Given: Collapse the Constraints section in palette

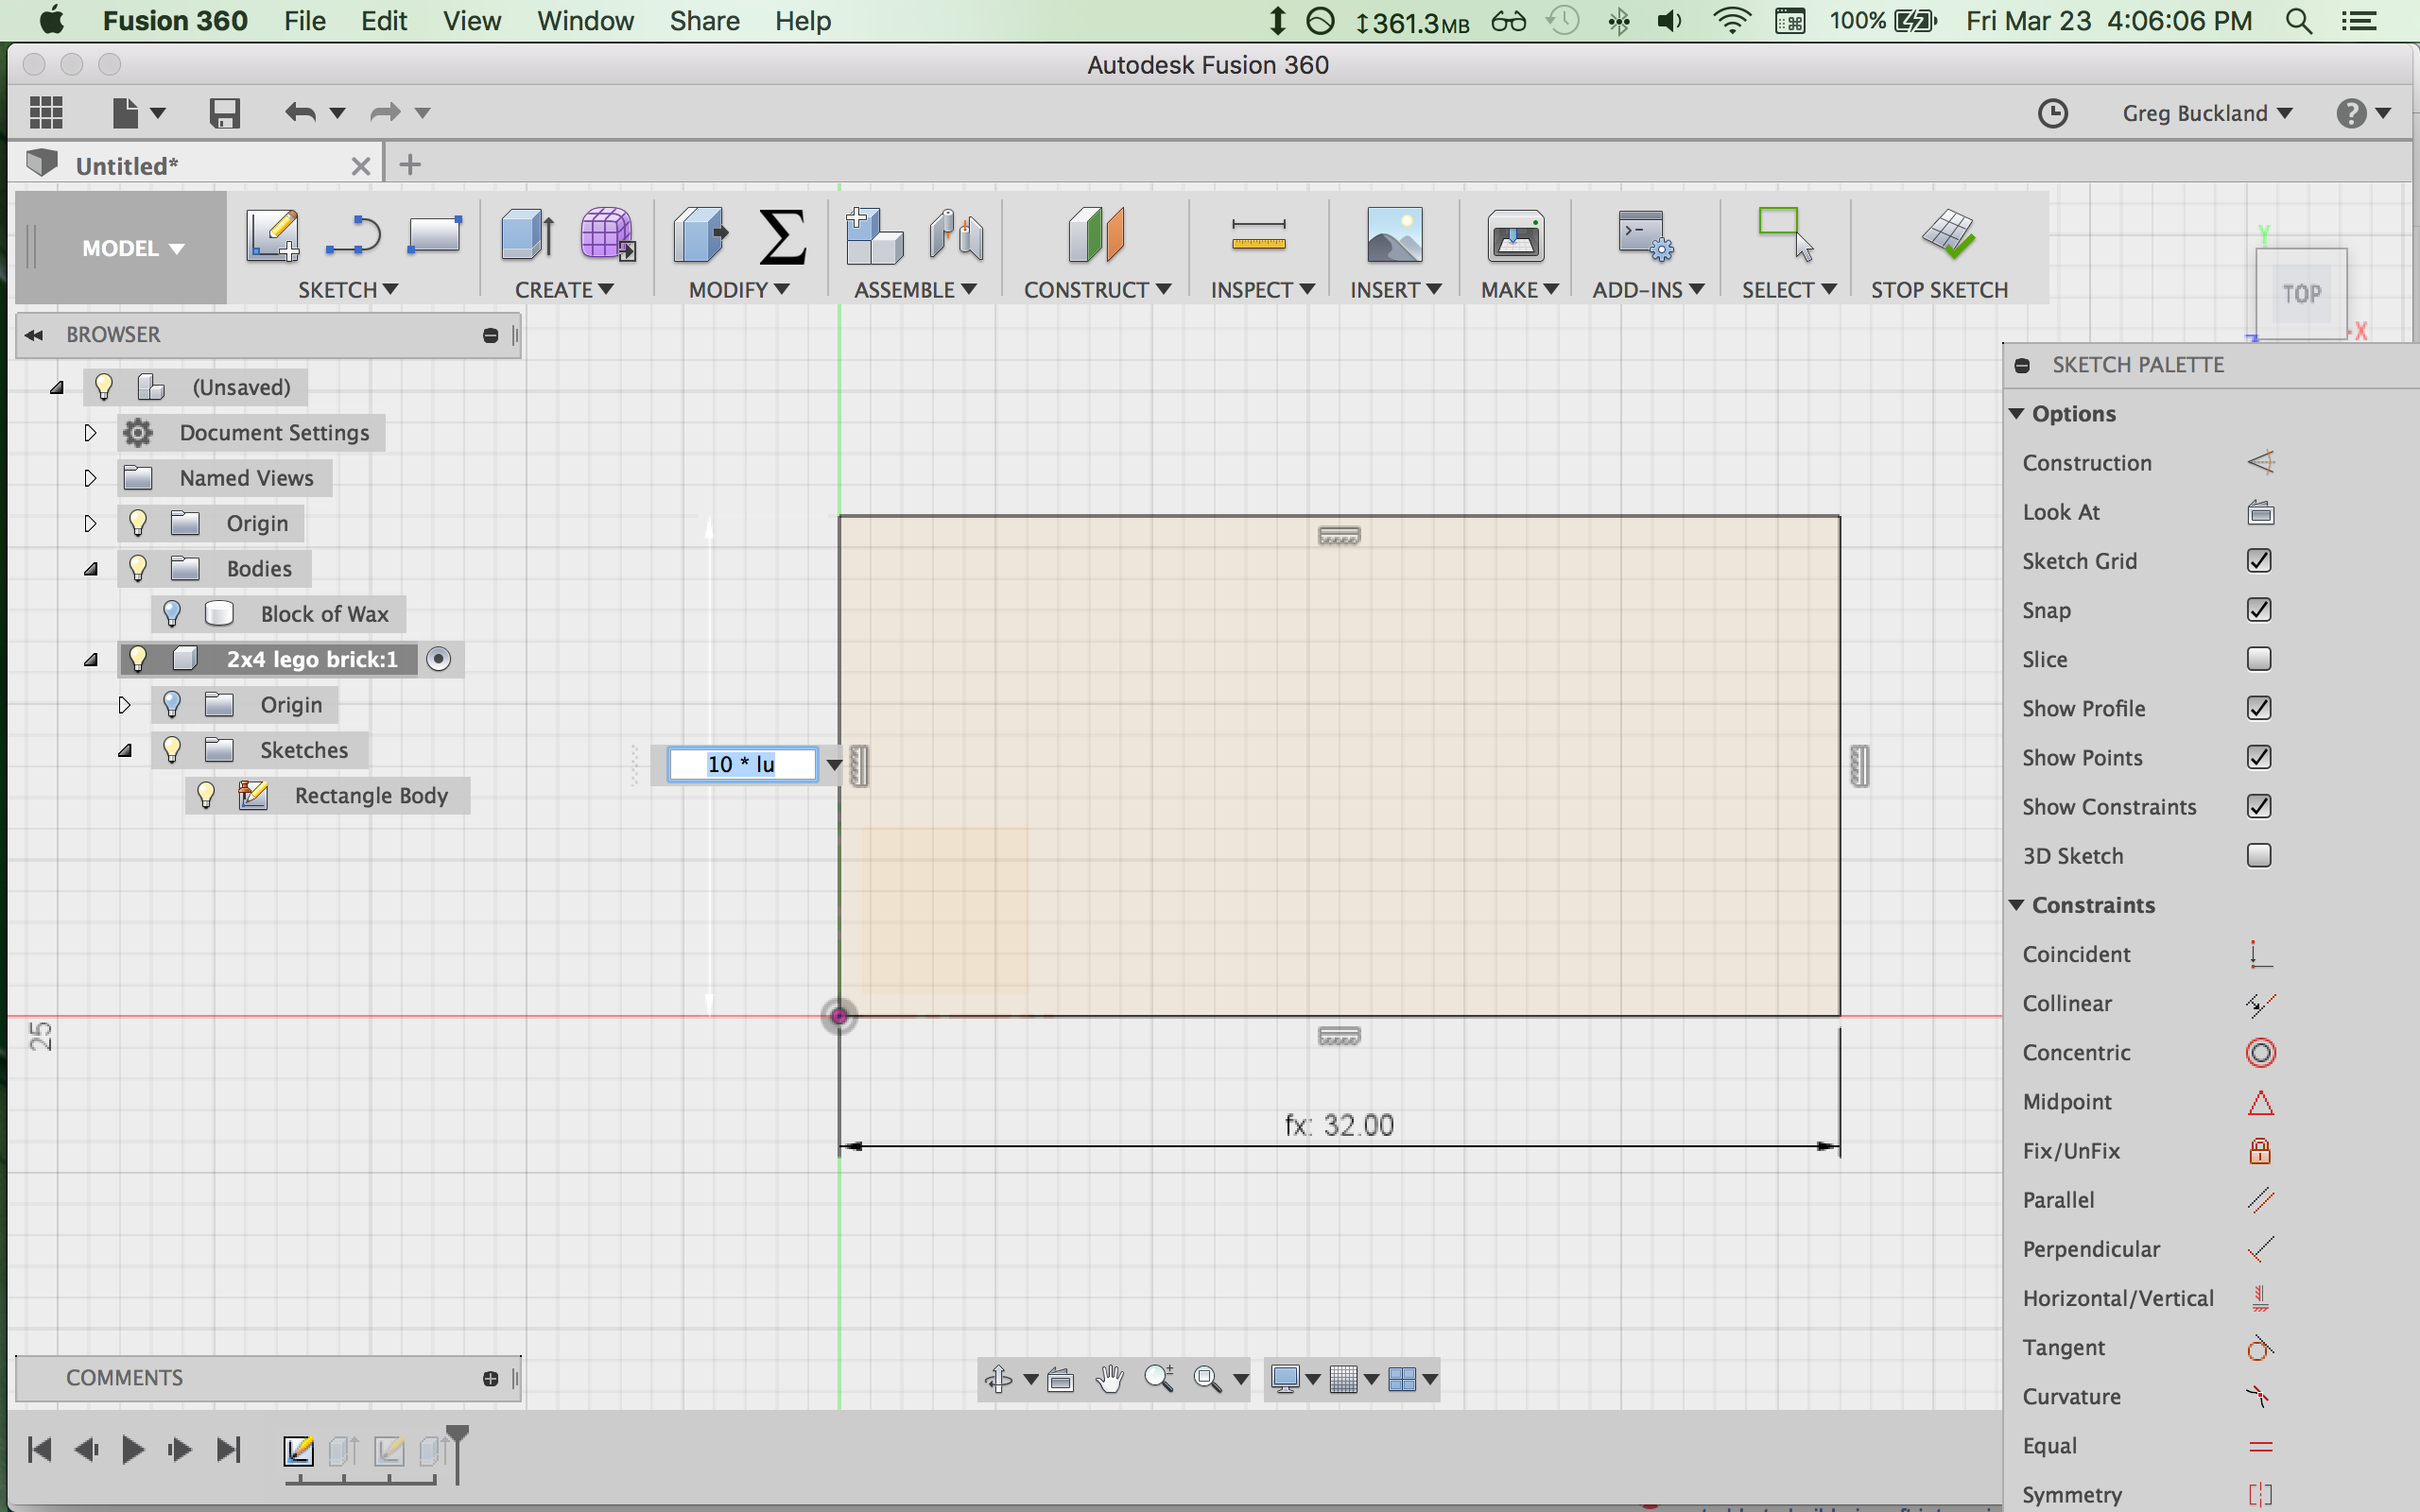Looking at the screenshot, I should (x=2017, y=905).
